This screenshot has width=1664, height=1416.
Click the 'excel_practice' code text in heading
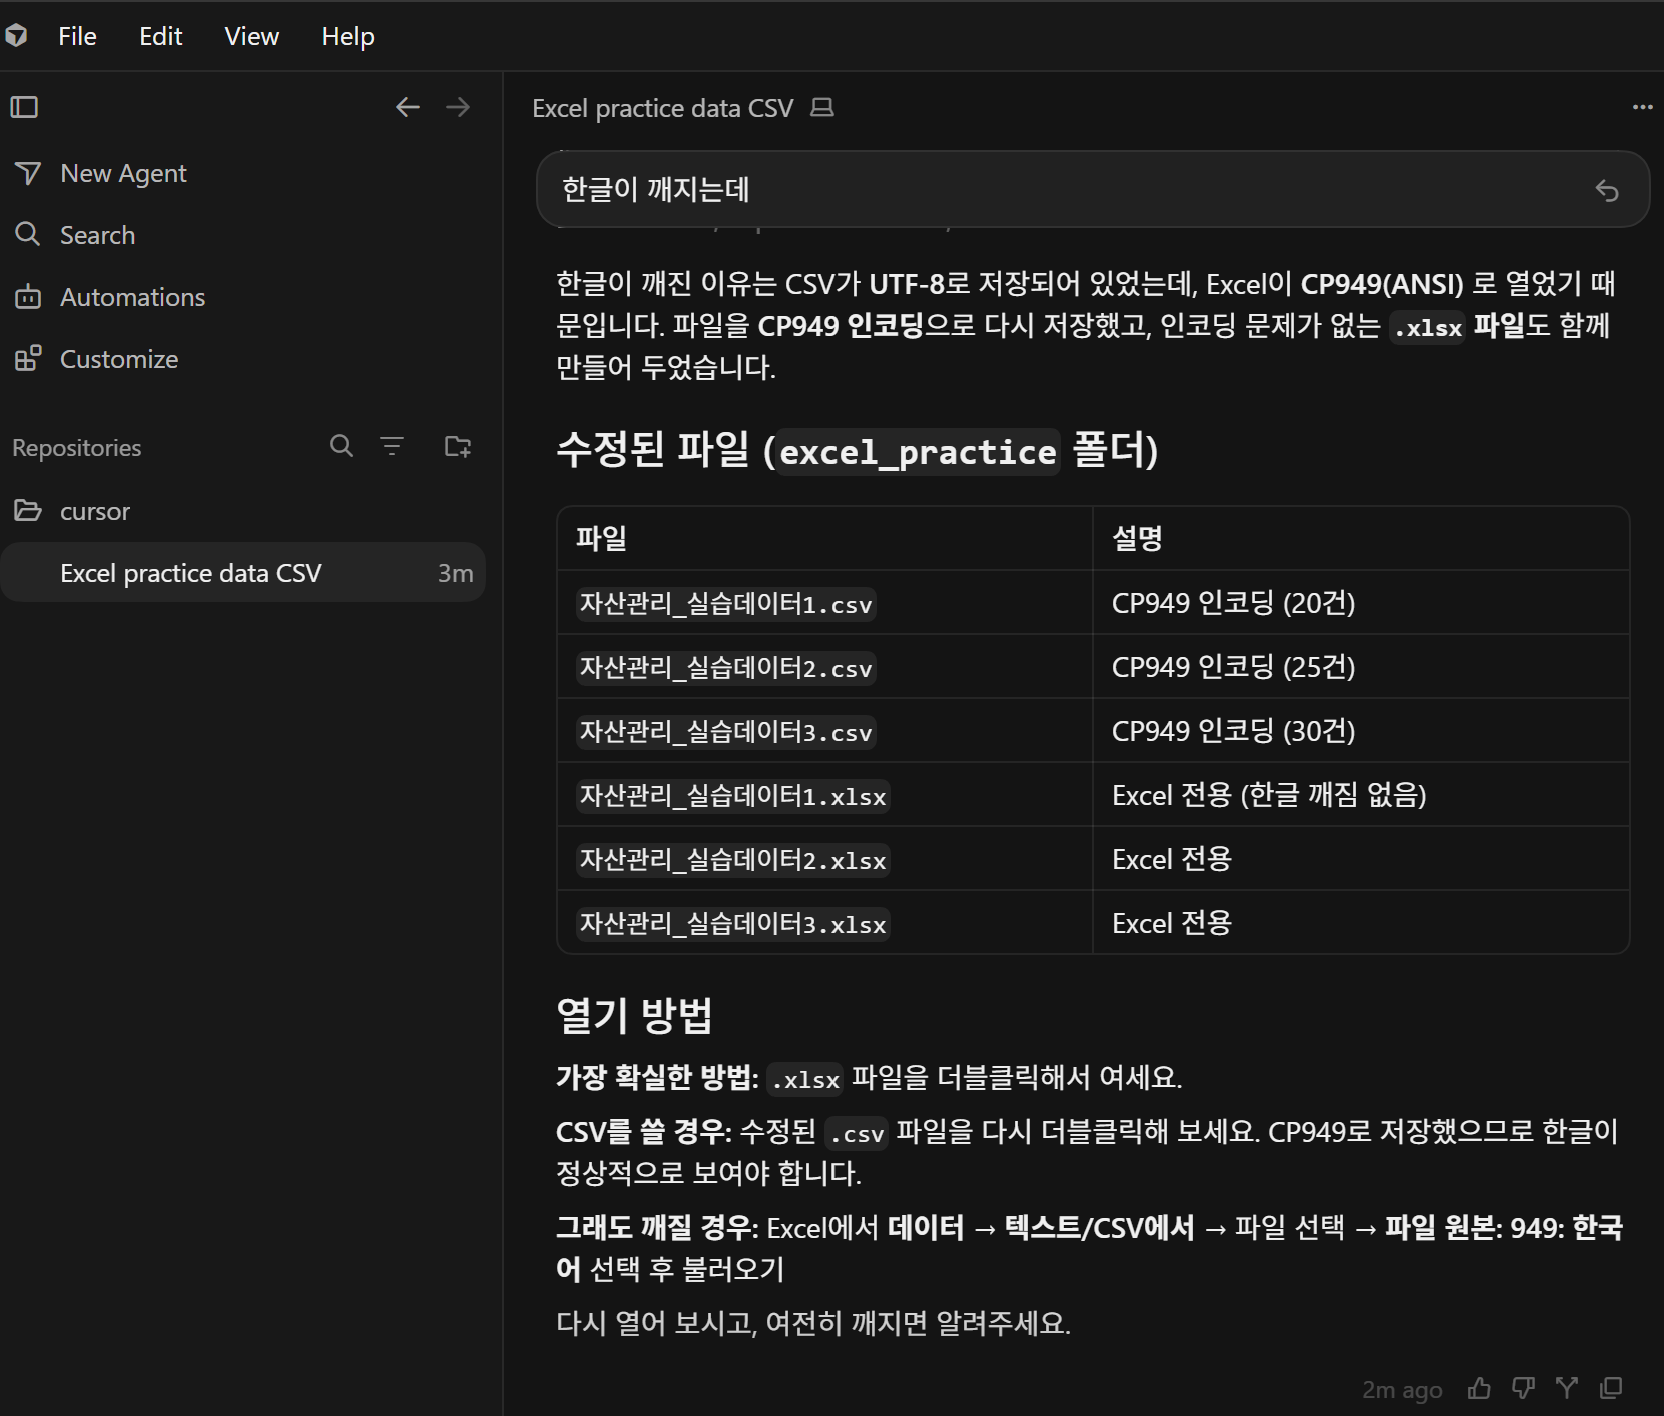917,452
